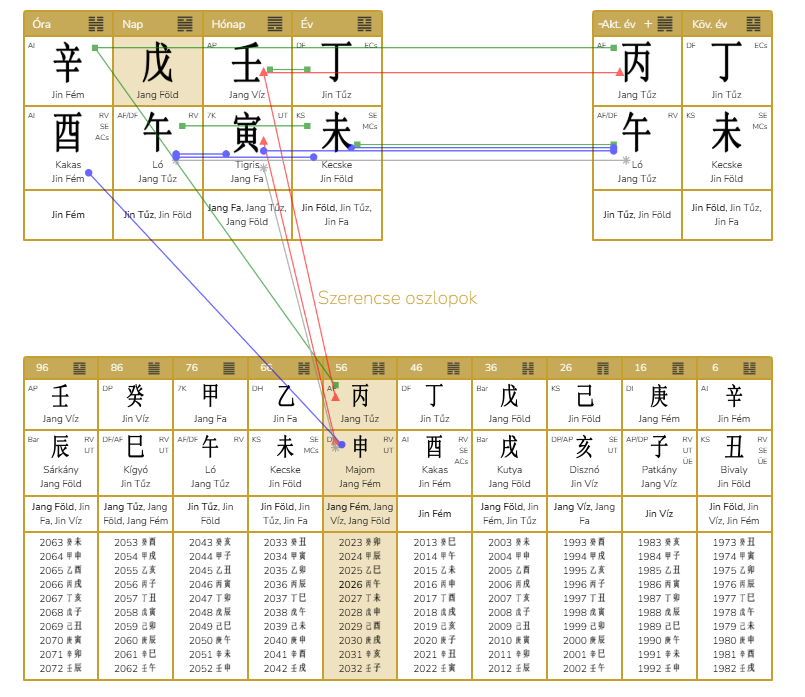Open the hexagram icon in Köv. év header
Image resolution: width=805 pixels, height=697 pixels.
tap(755, 24)
